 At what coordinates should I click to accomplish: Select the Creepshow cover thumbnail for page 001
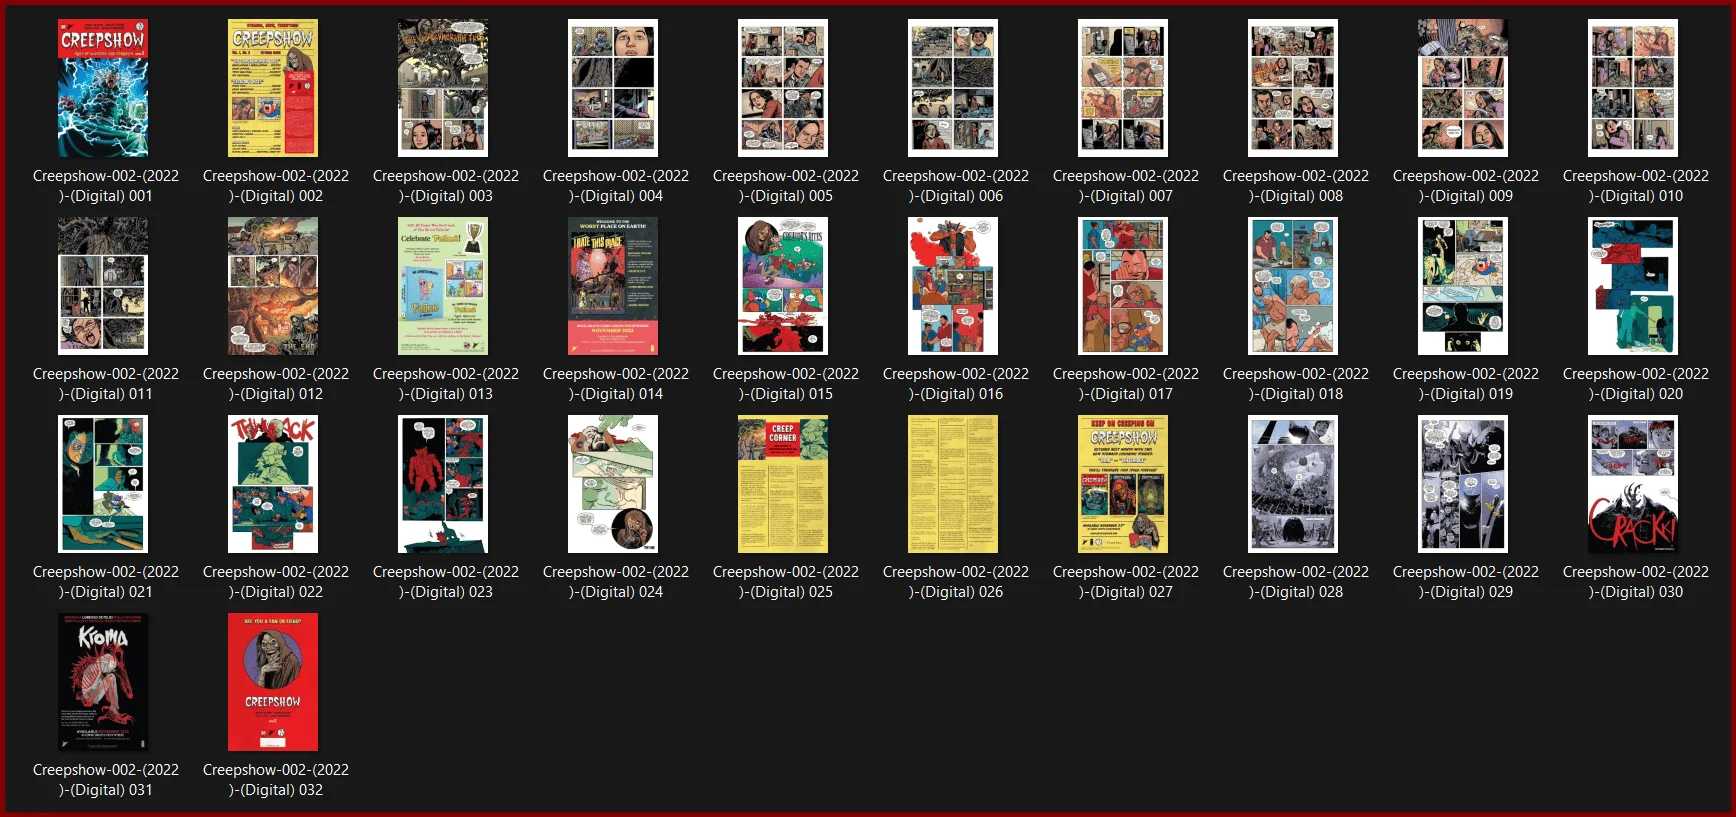[x=103, y=88]
